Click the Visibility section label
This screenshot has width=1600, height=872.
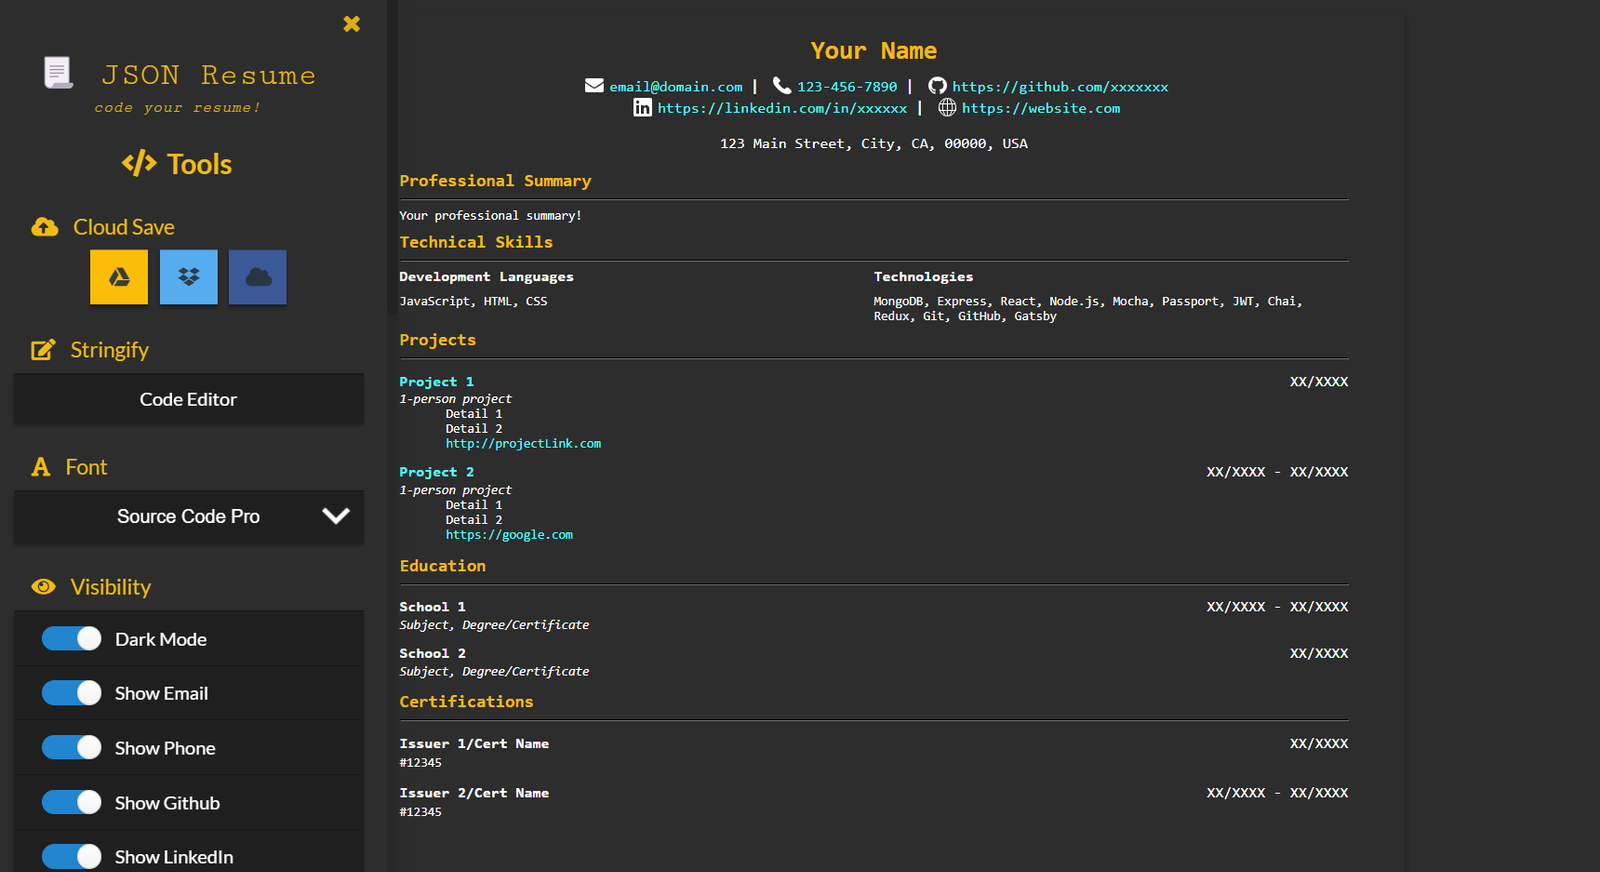point(111,587)
